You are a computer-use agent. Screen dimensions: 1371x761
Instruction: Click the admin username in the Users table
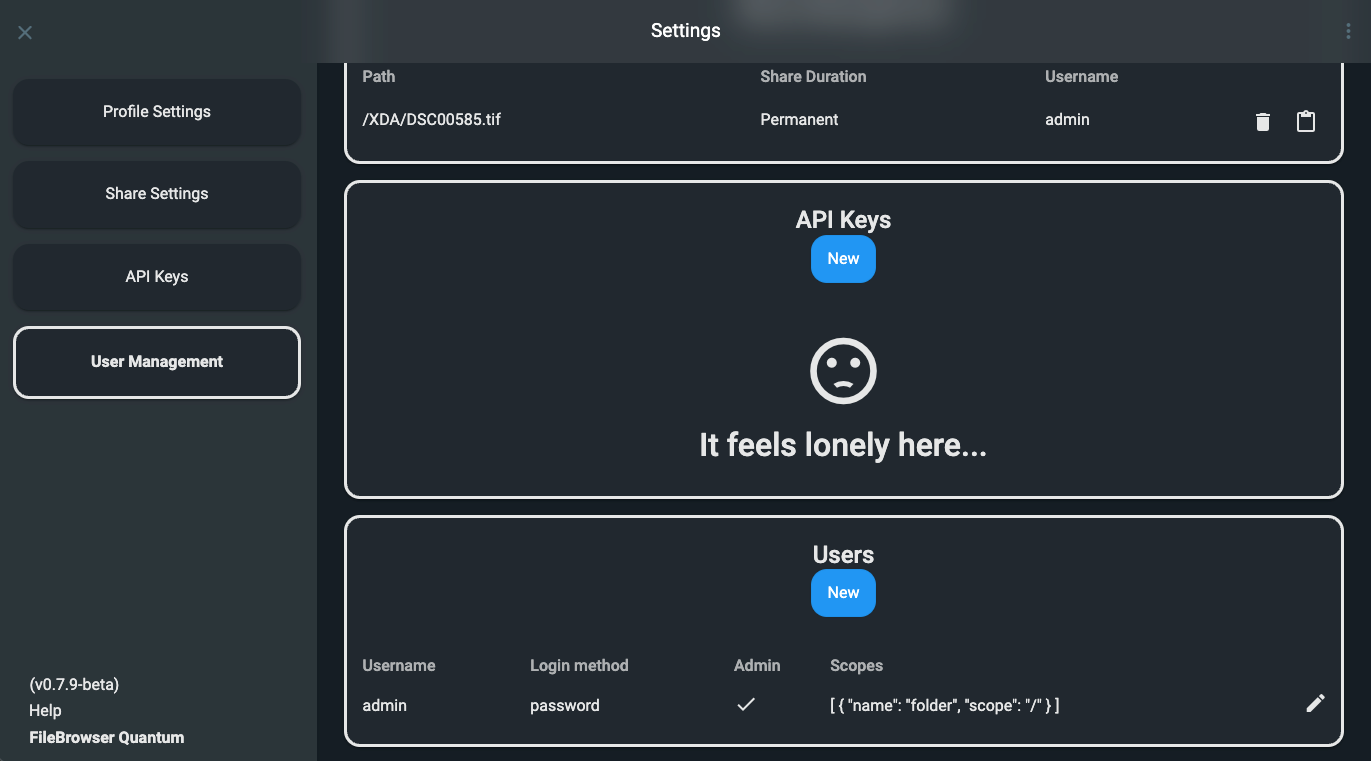[x=384, y=706]
